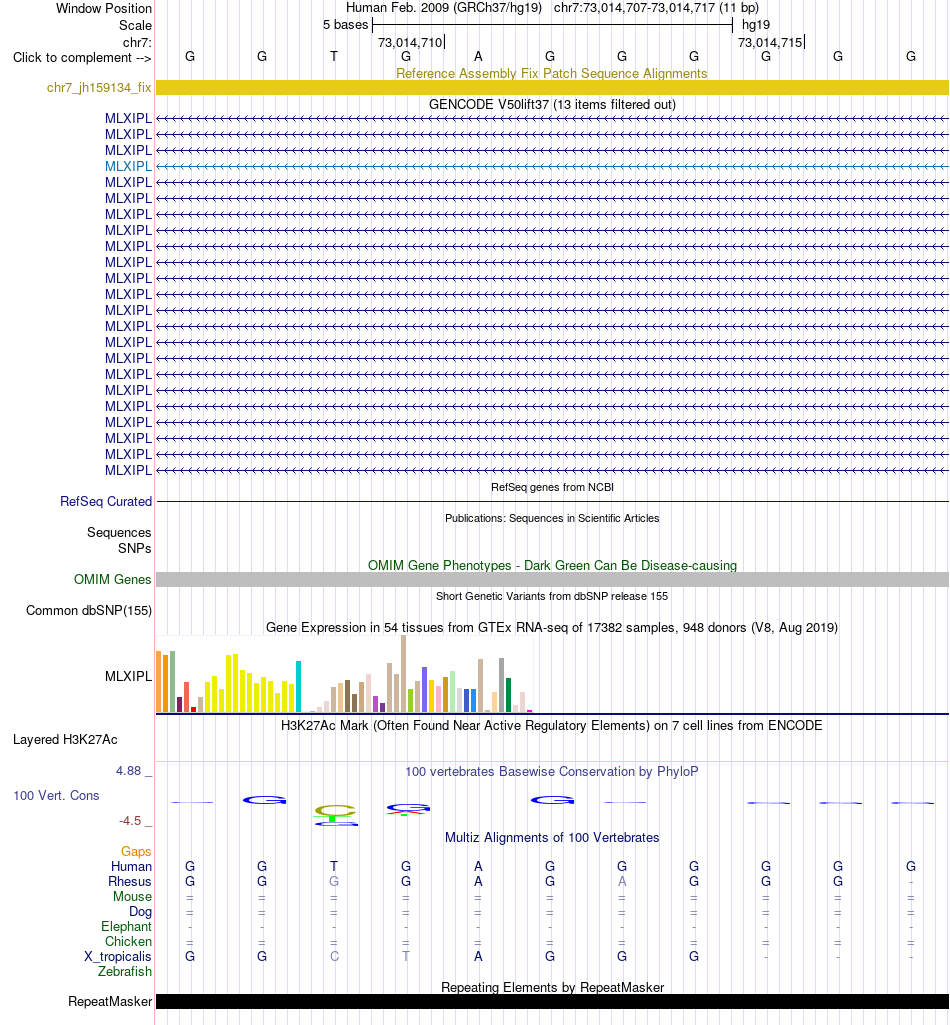Viewport: 950px width, 1025px height.
Task: Click the 73,014,715 ruler position
Action: [x=770, y=42]
